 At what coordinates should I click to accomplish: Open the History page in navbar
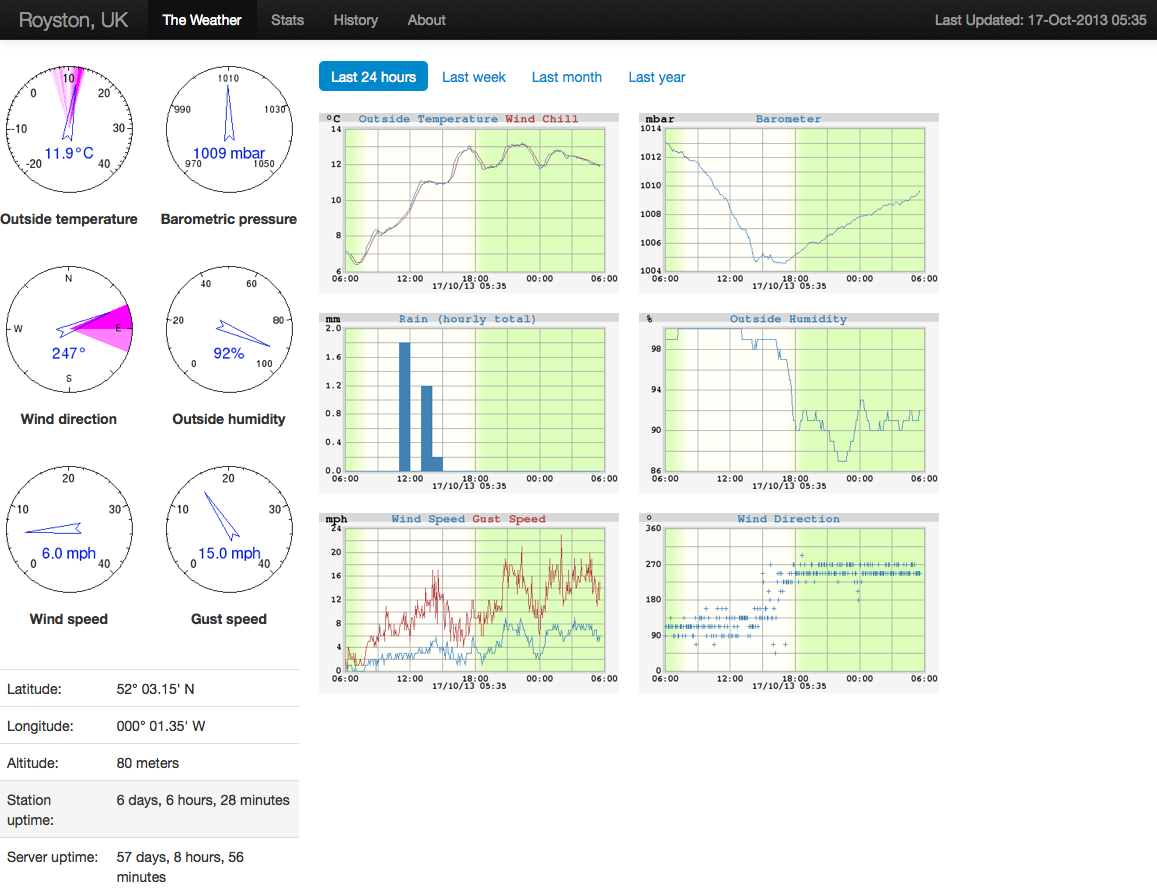[355, 20]
